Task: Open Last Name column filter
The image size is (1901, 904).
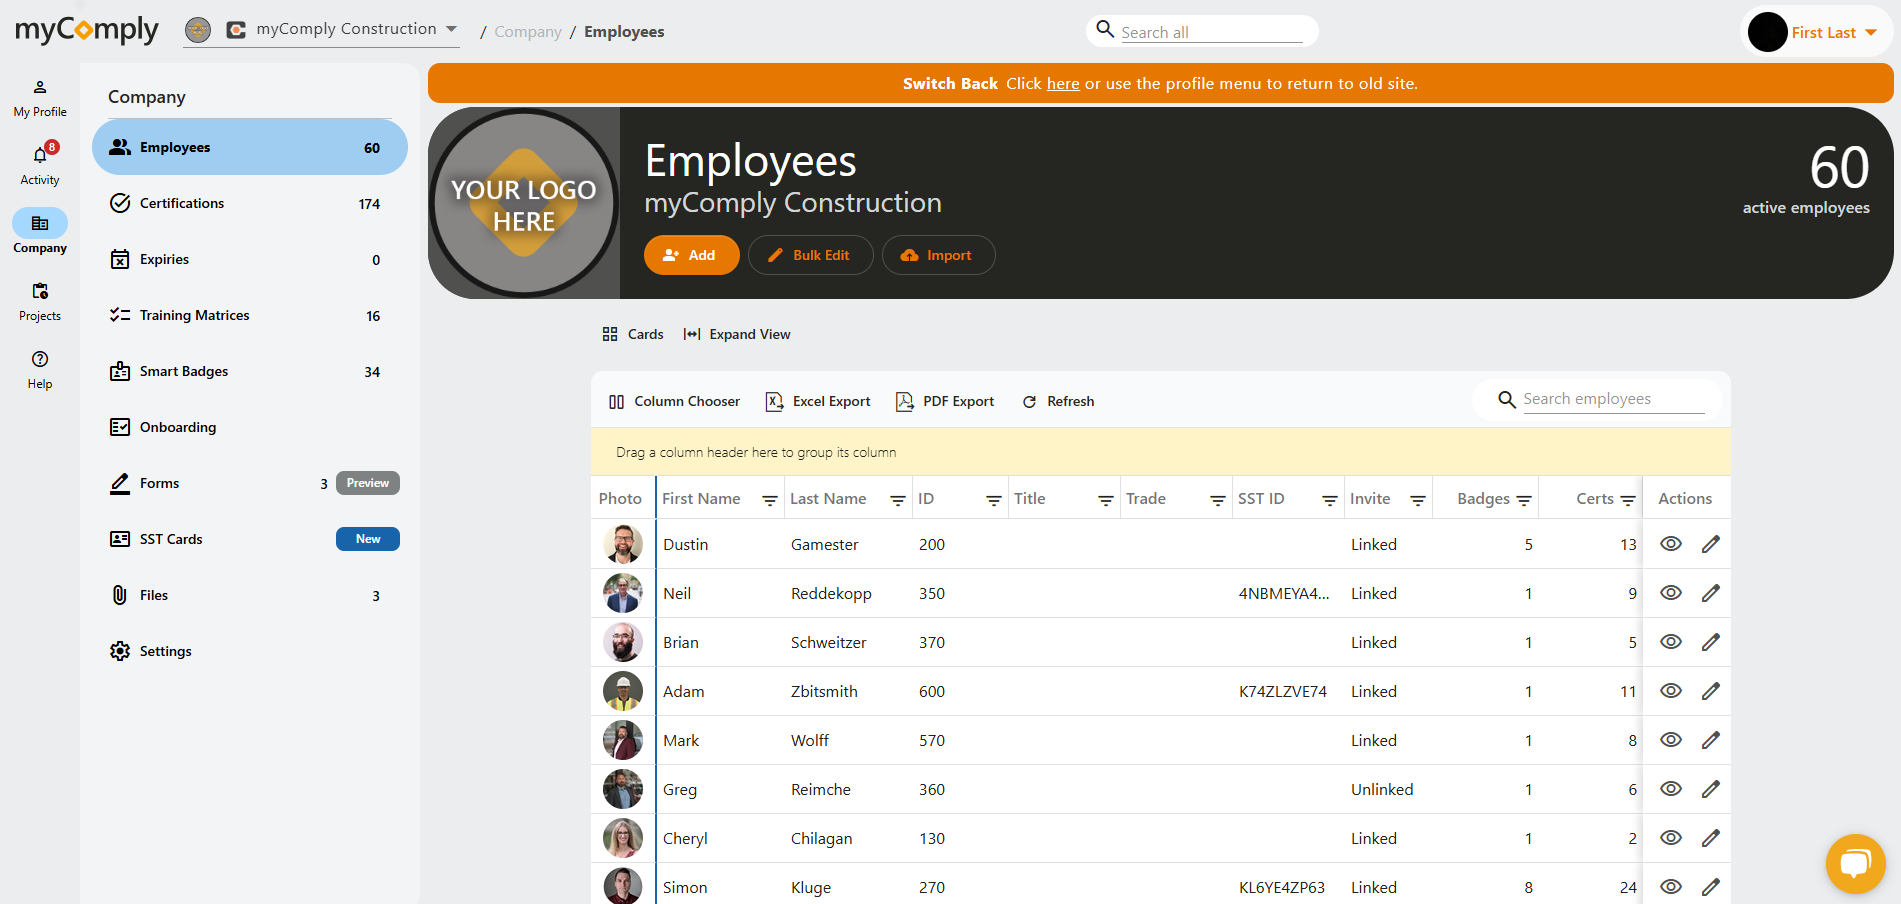Action: click(x=898, y=500)
